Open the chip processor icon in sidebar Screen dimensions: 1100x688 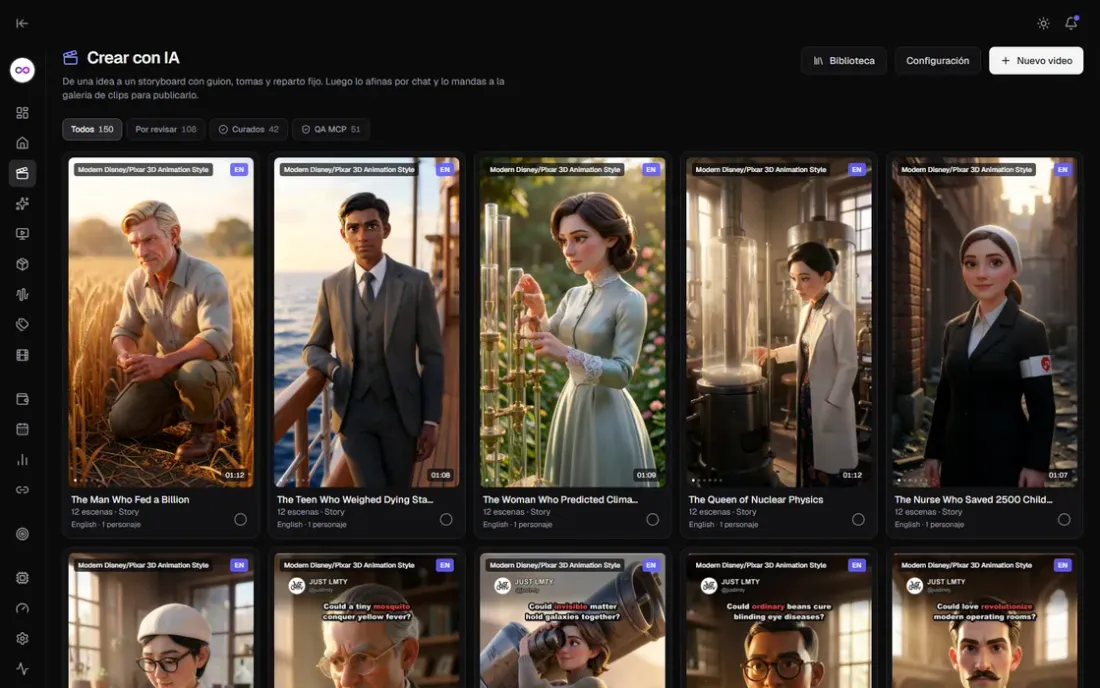(22, 578)
